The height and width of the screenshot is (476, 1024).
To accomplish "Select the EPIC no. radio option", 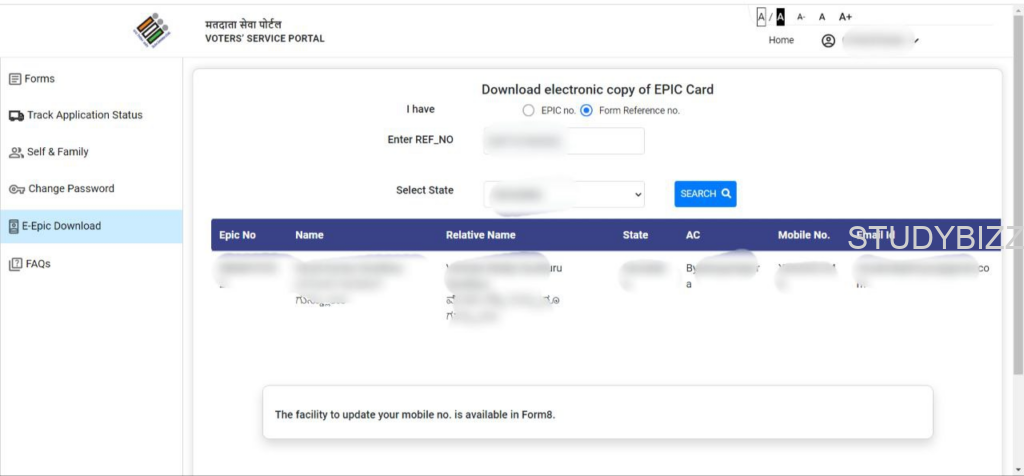I will (x=528, y=111).
